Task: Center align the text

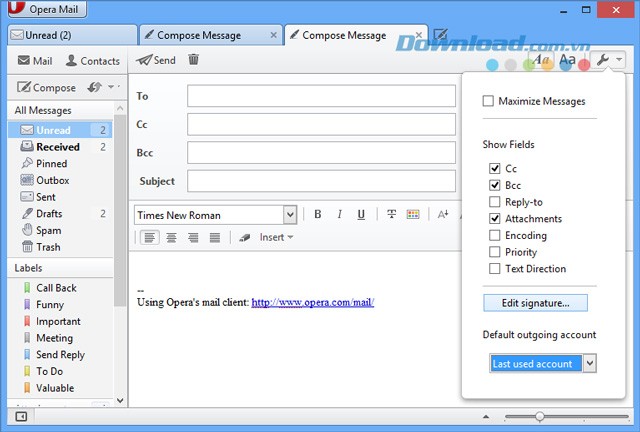Action: 171,237
